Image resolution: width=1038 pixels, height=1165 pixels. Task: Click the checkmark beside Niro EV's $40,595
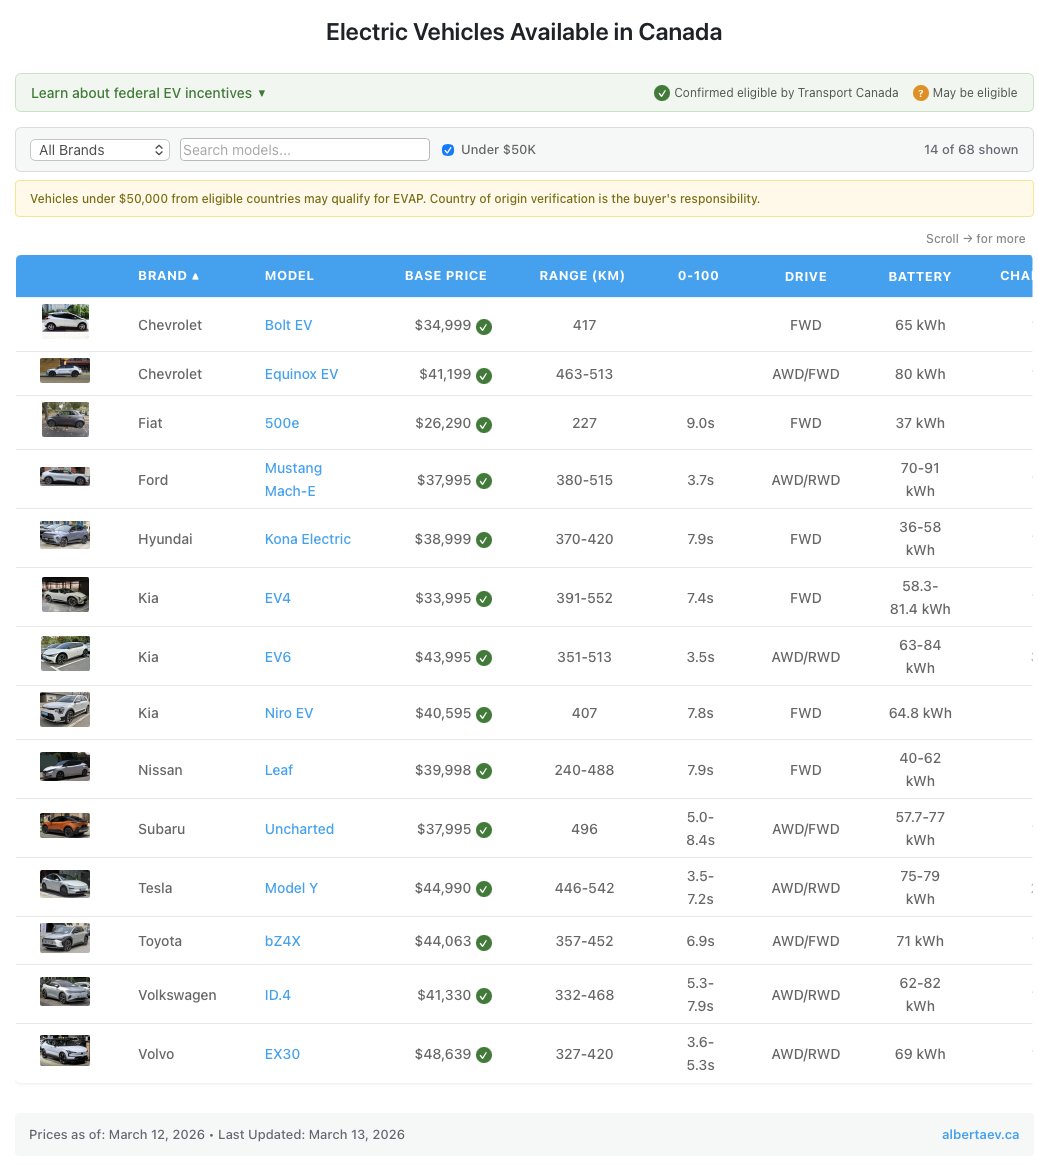pos(484,714)
